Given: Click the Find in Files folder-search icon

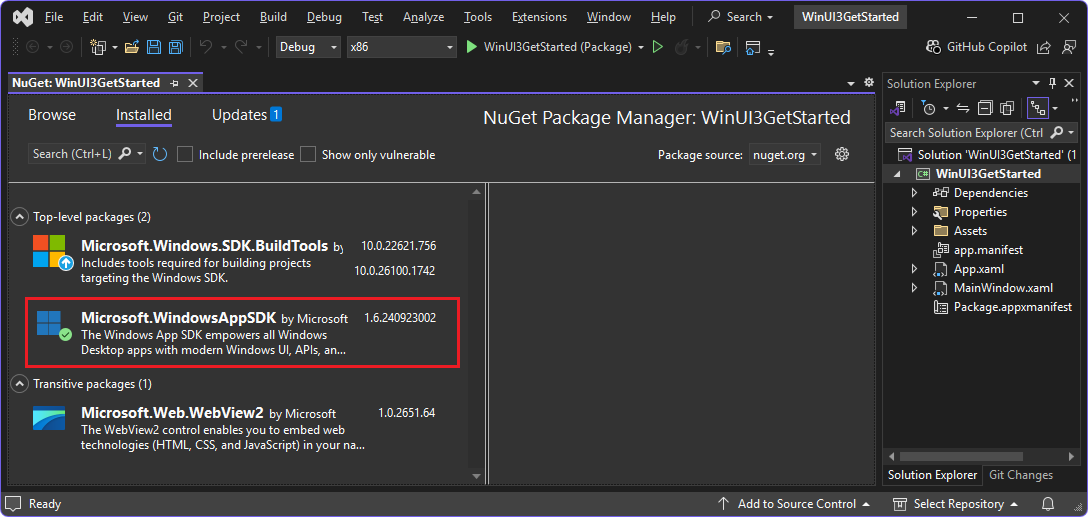Looking at the screenshot, I should click(723, 47).
